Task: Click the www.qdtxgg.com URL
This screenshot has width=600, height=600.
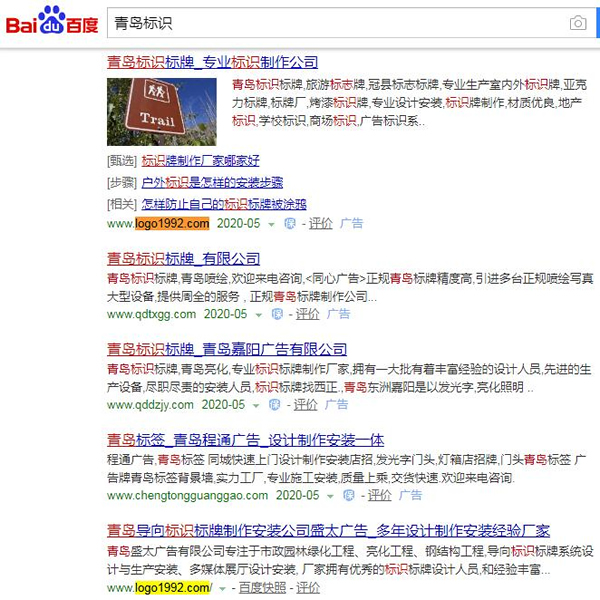Action: pyautogui.click(x=151, y=314)
